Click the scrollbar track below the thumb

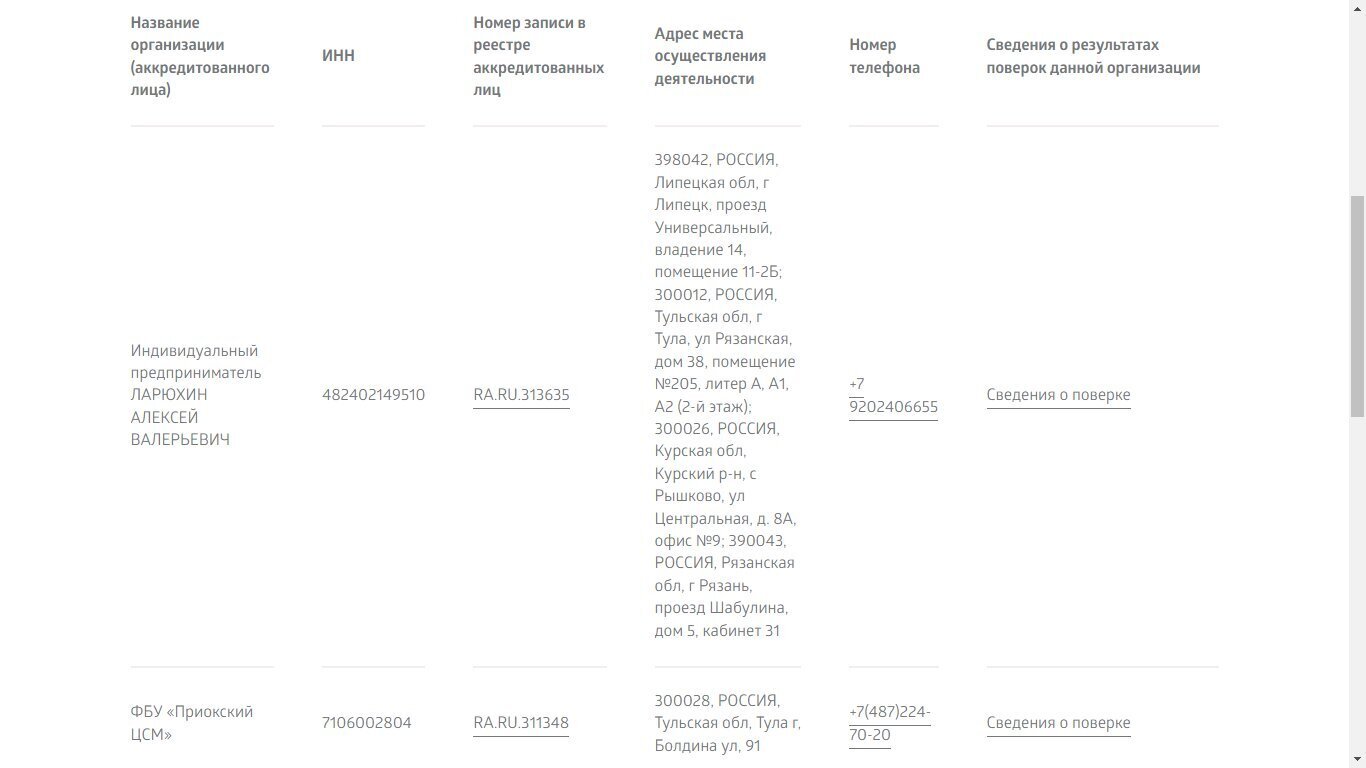pyautogui.click(x=1357, y=600)
